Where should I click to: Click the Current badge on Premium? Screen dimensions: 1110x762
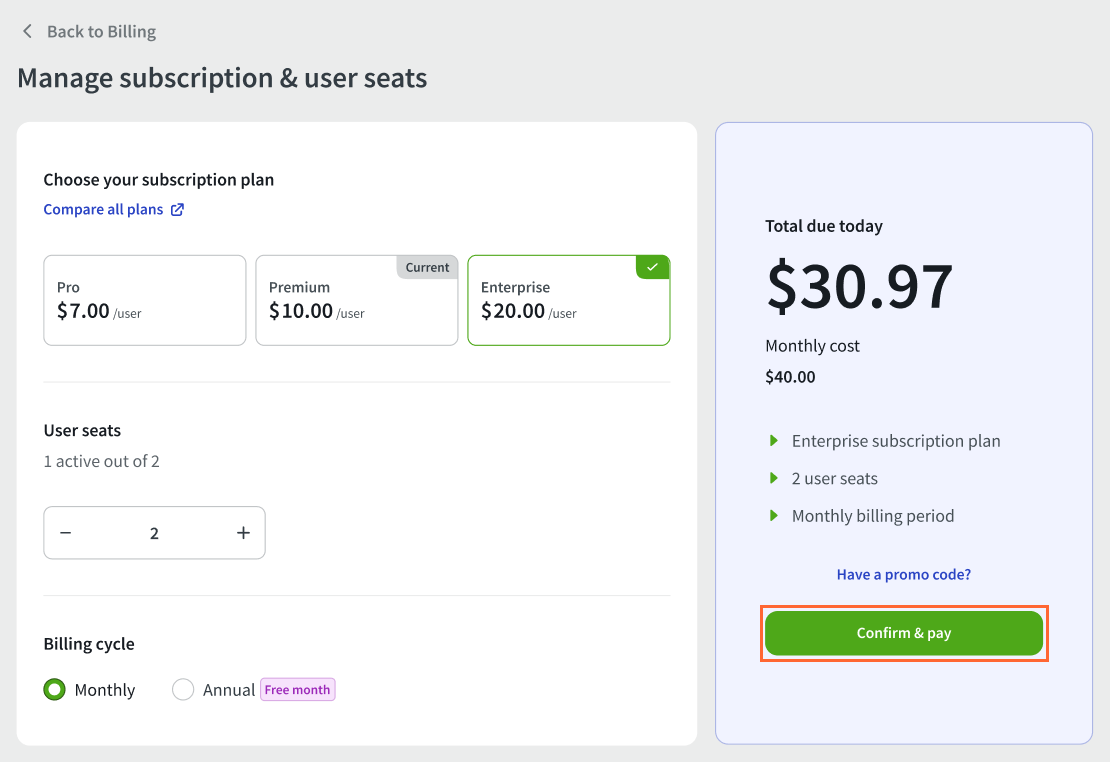427,267
